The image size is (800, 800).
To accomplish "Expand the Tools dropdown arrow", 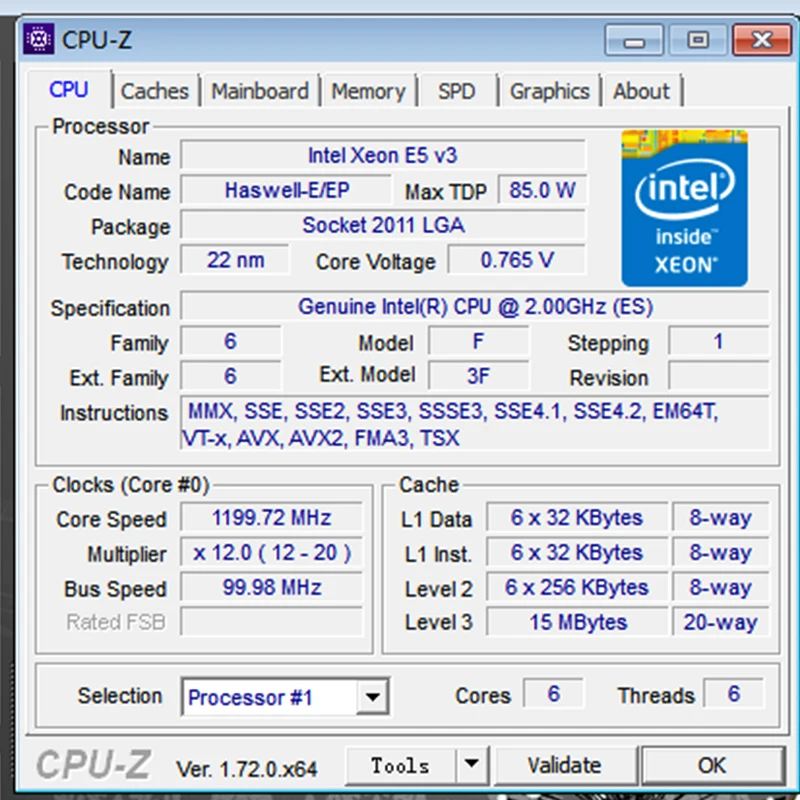I will pyautogui.click(x=472, y=764).
